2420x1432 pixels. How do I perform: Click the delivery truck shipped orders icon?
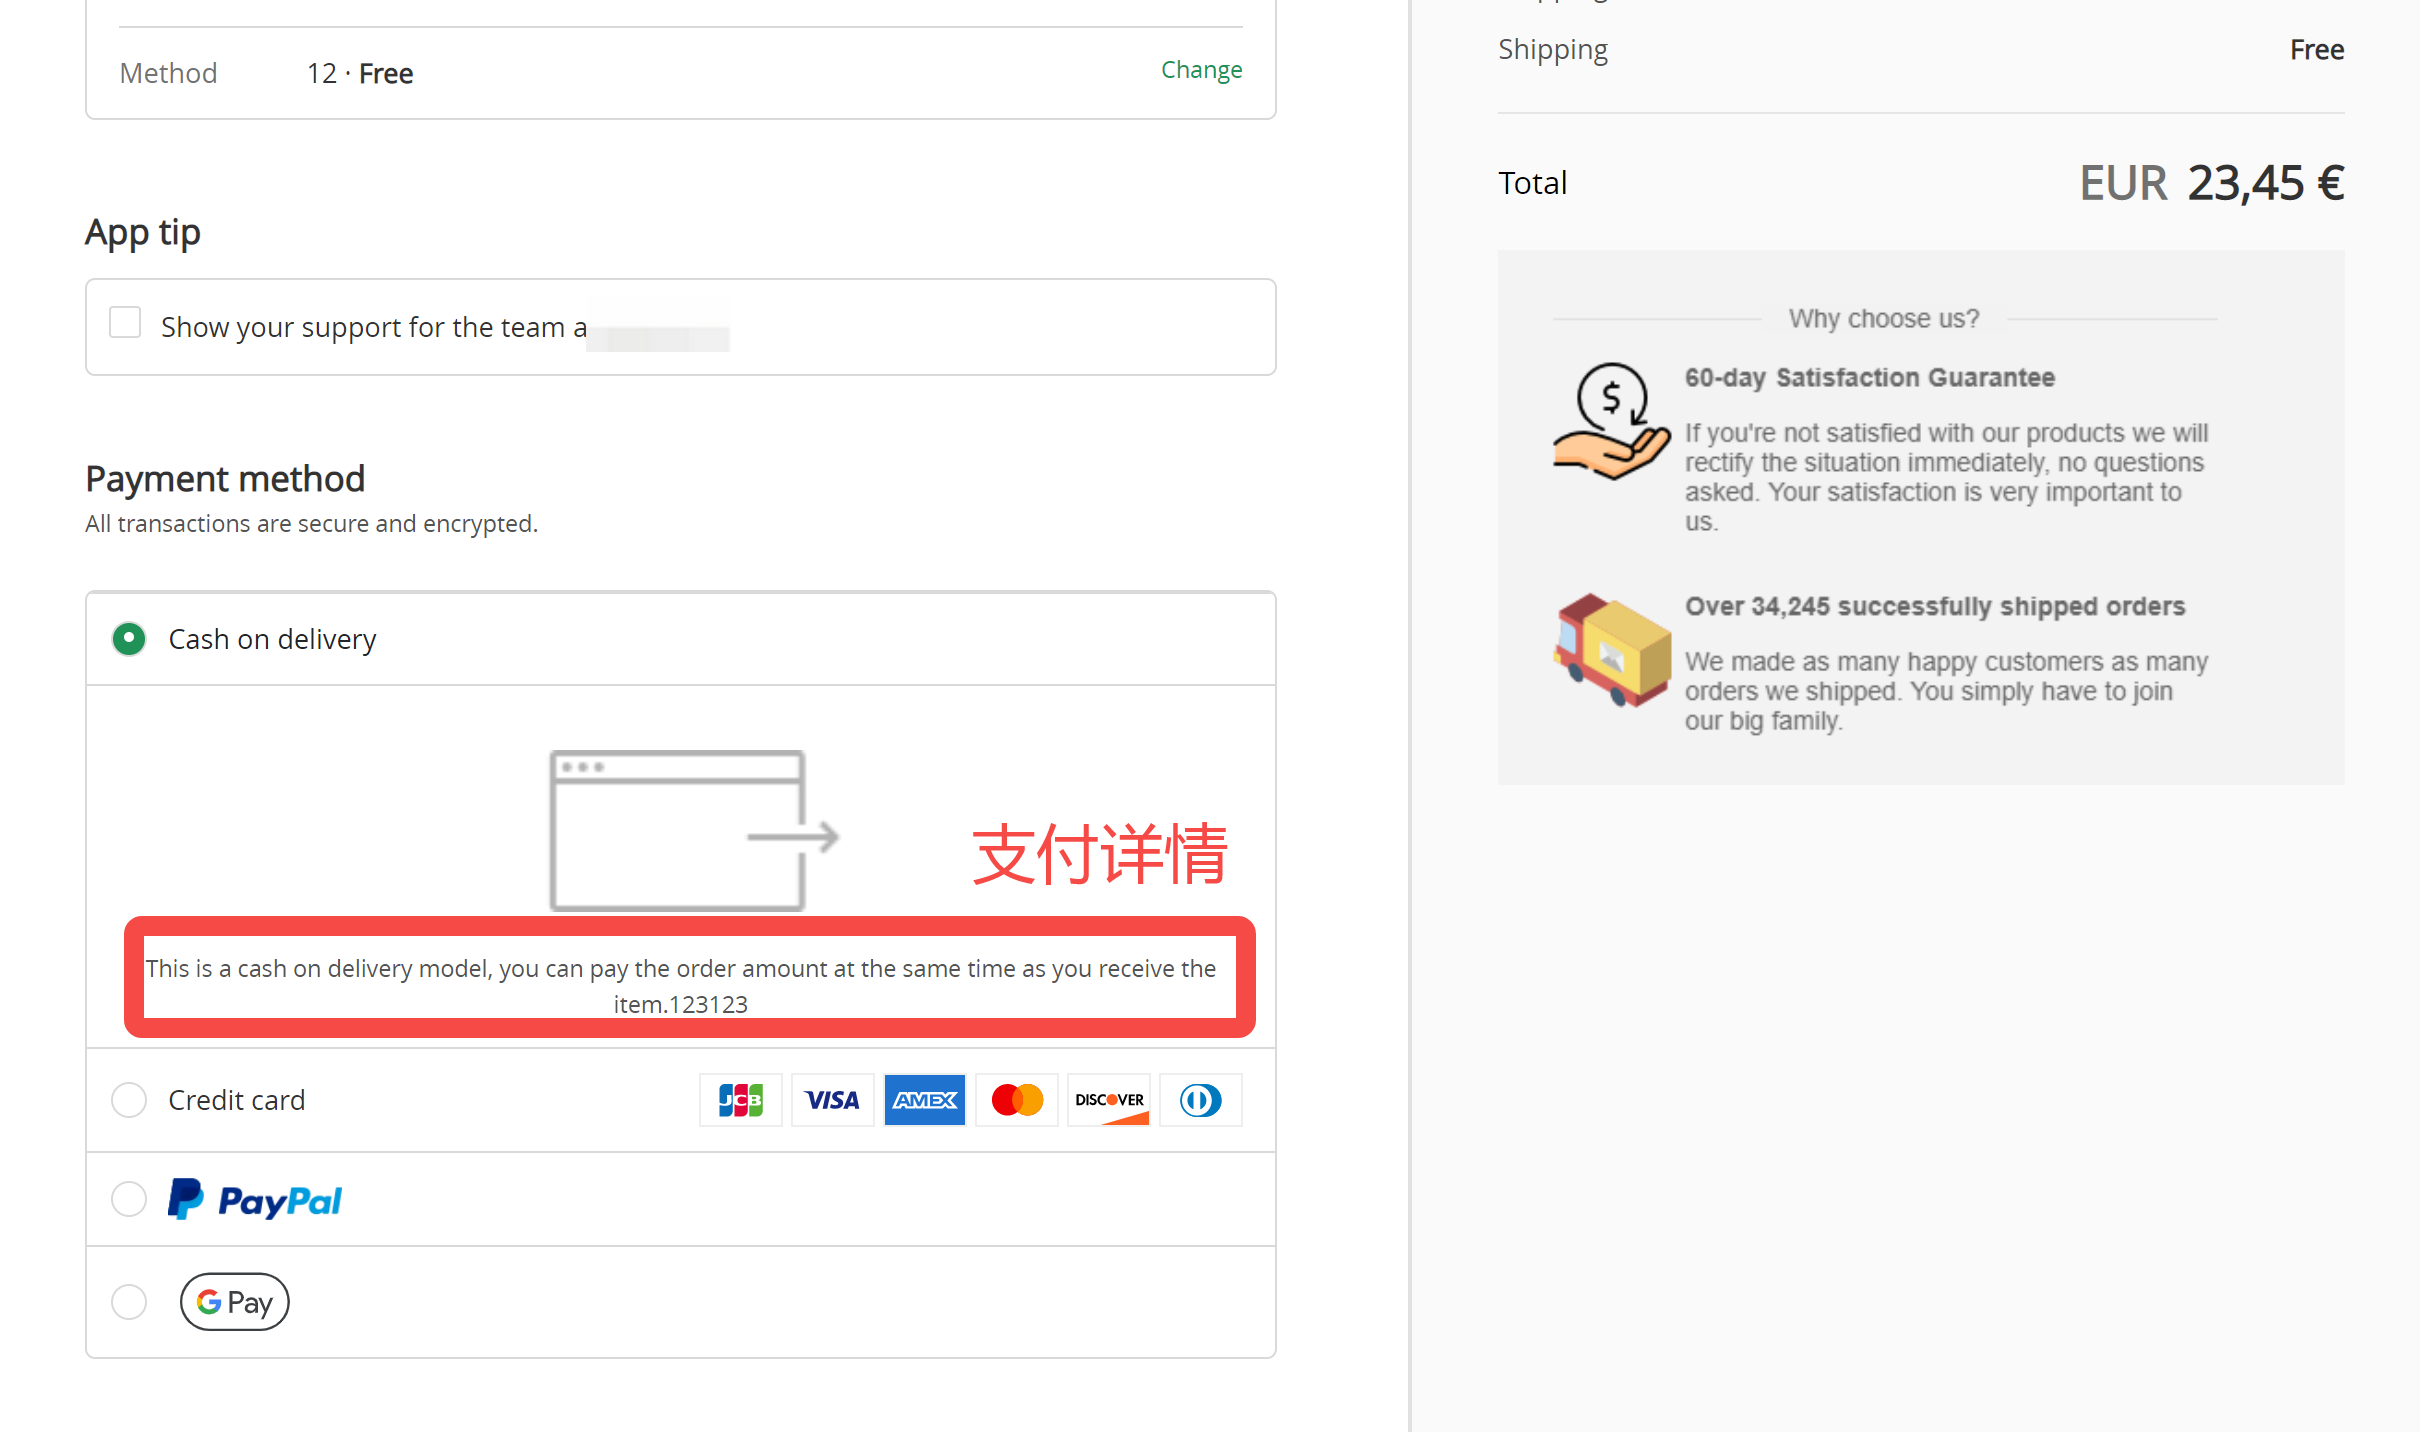1611,650
